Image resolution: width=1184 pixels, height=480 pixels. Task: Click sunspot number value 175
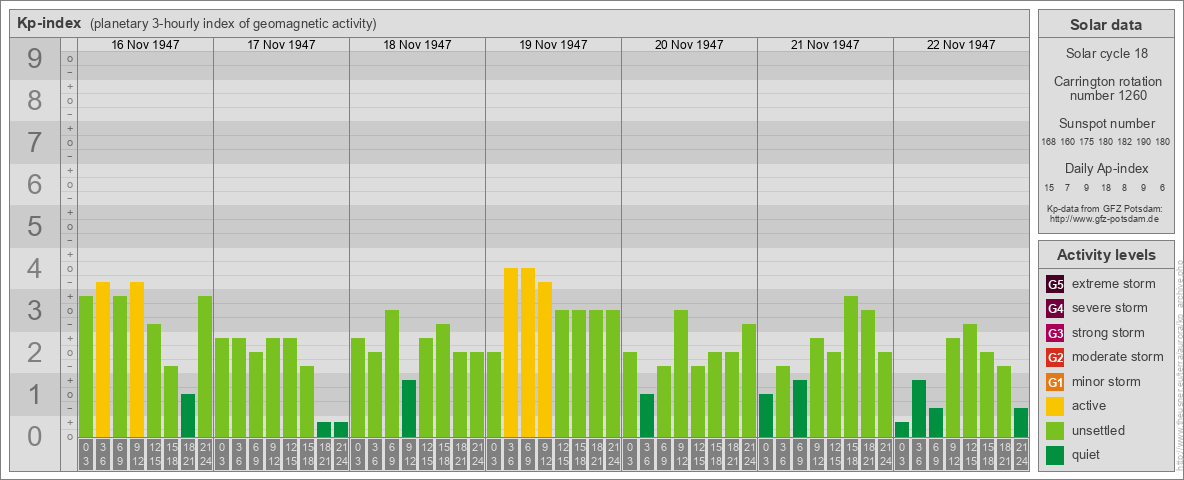1087,142
